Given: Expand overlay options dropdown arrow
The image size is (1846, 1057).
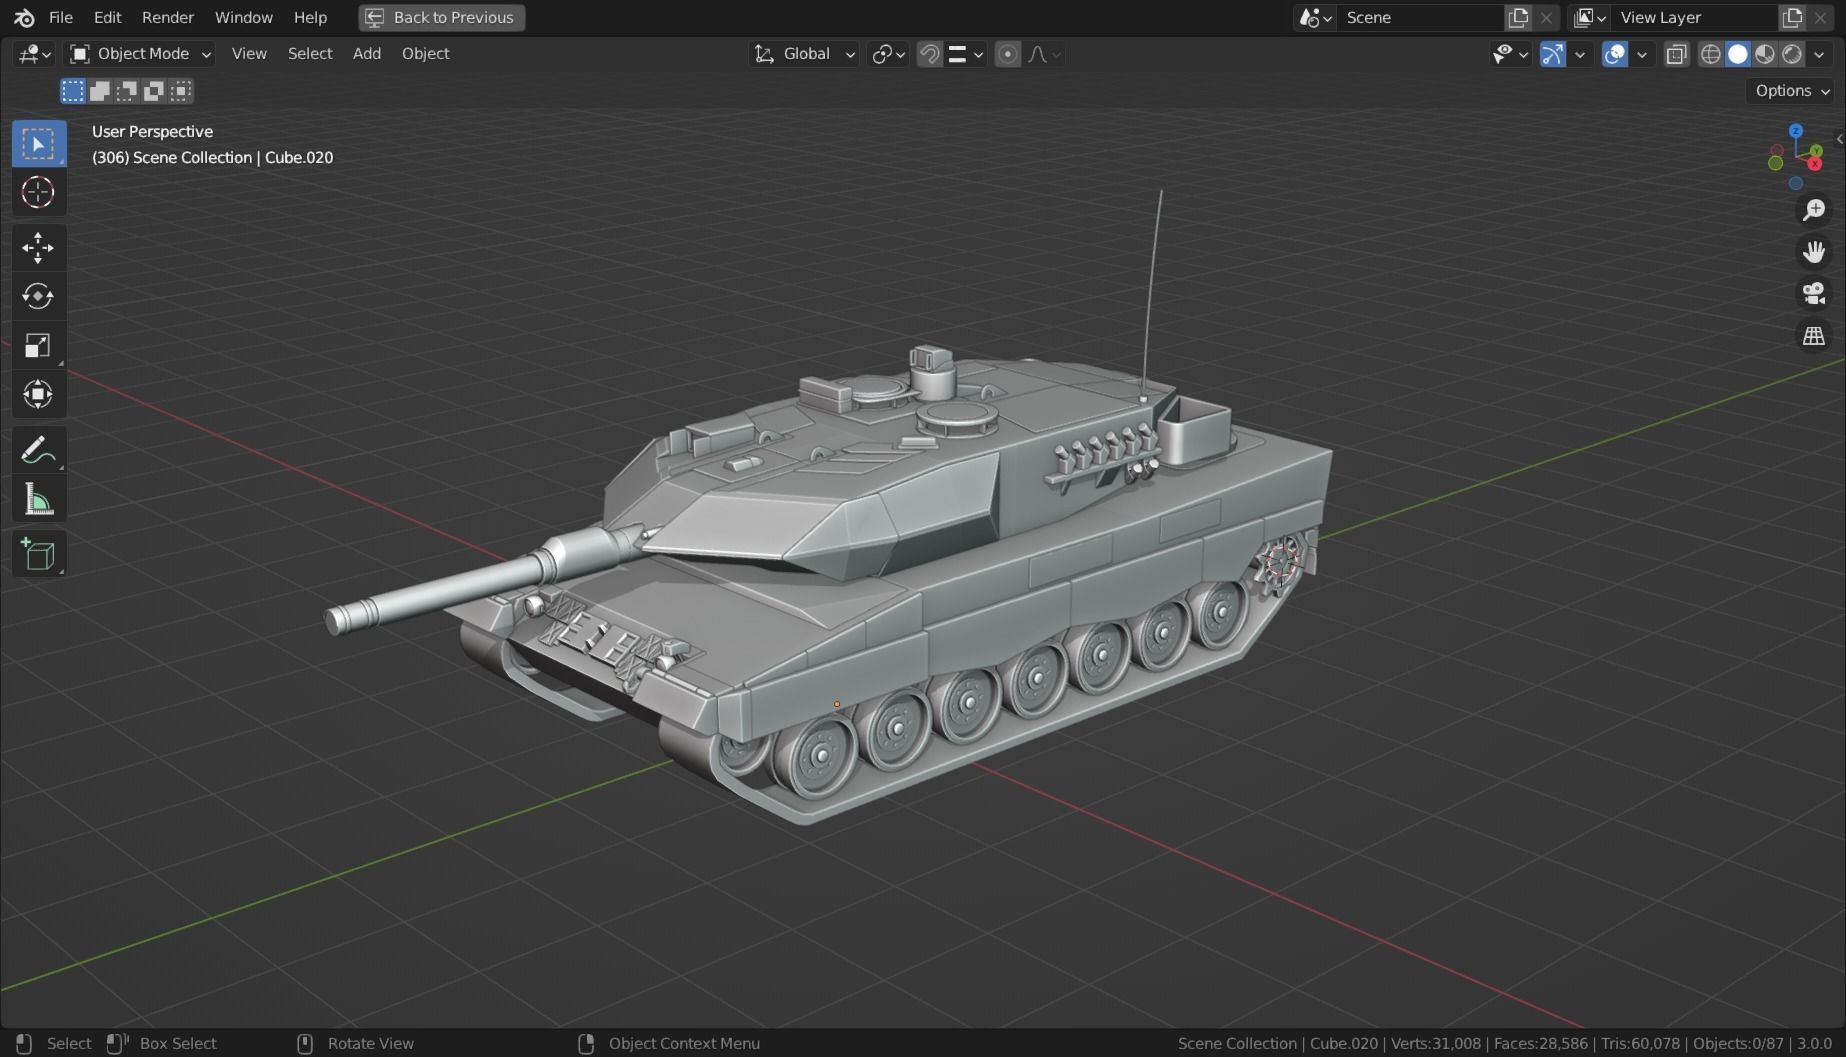Looking at the screenshot, I should pos(1642,54).
